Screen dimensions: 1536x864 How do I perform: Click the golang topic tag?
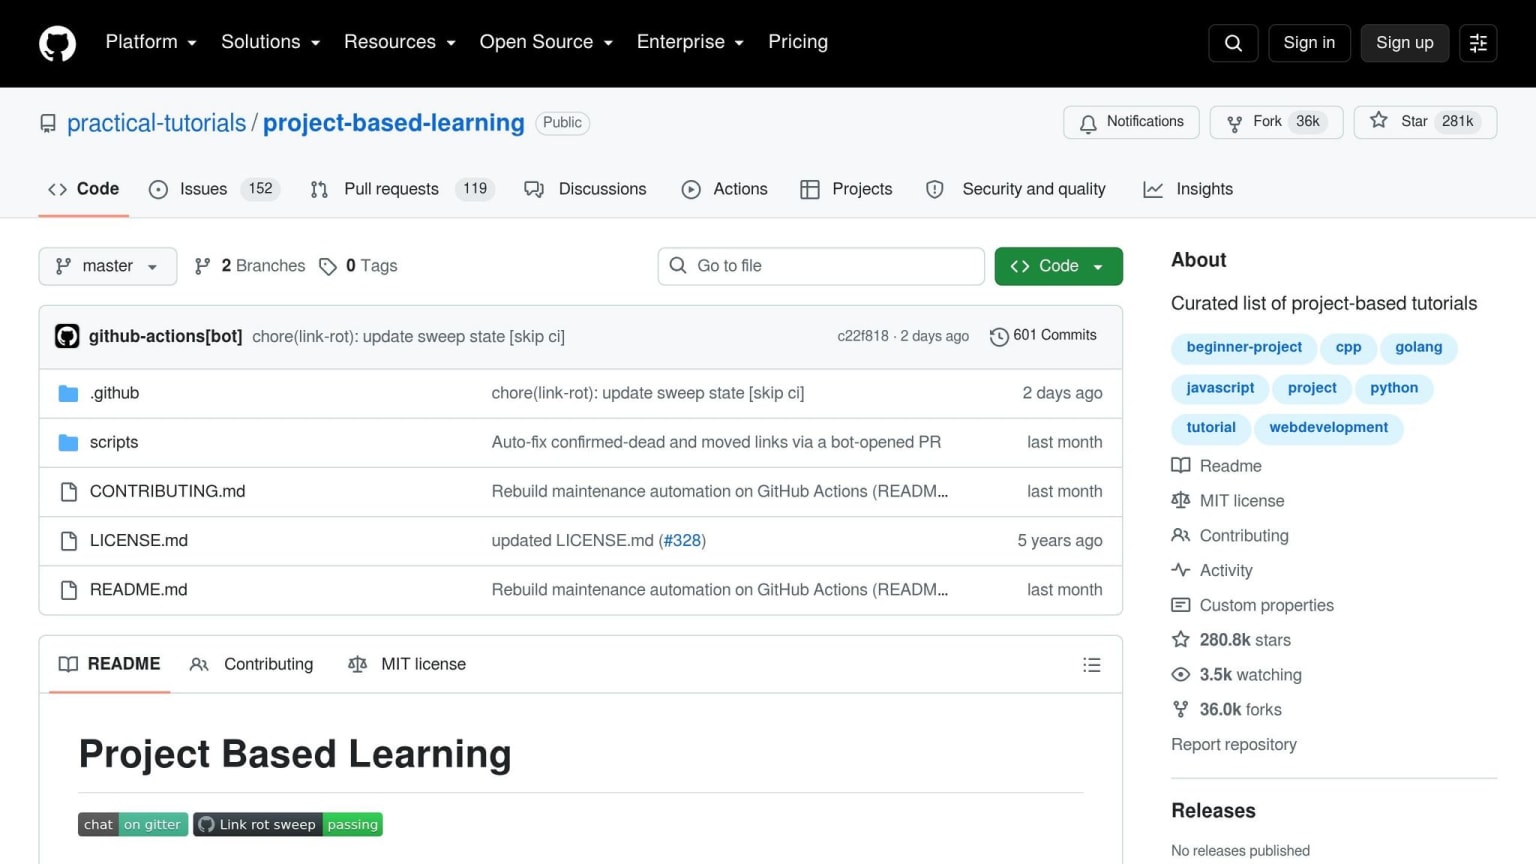click(1419, 347)
